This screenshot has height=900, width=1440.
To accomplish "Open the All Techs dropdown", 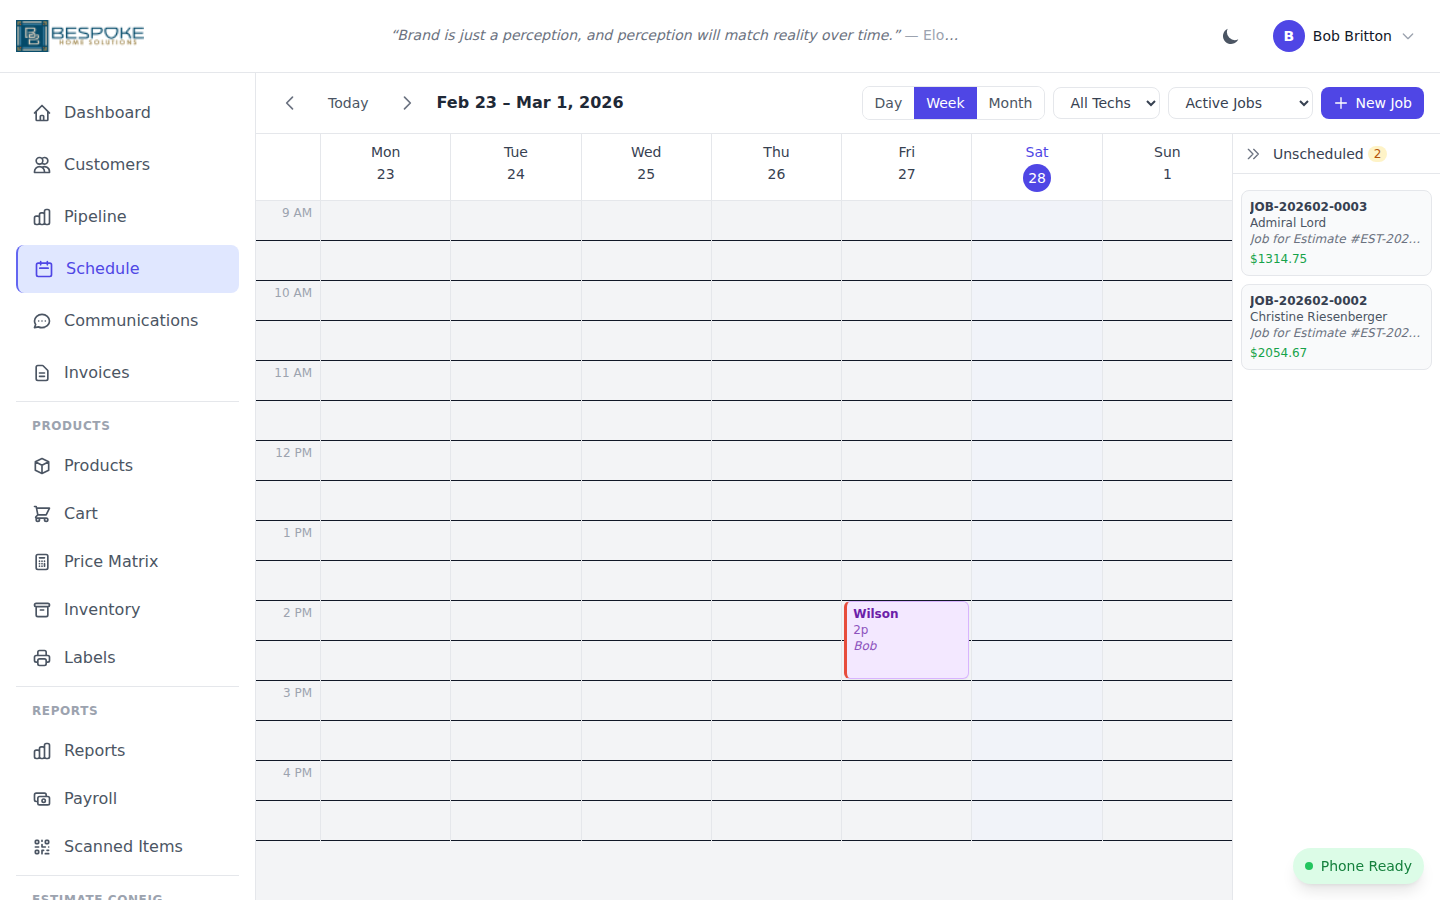I will point(1106,102).
